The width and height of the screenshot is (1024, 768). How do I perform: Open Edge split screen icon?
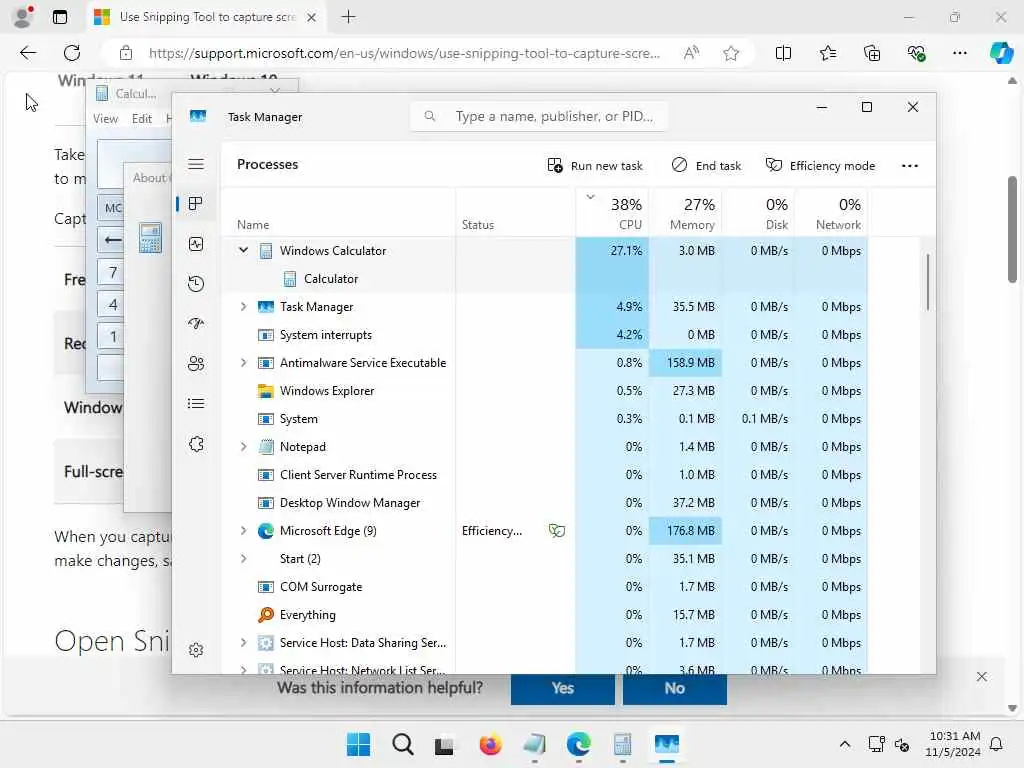tap(783, 53)
